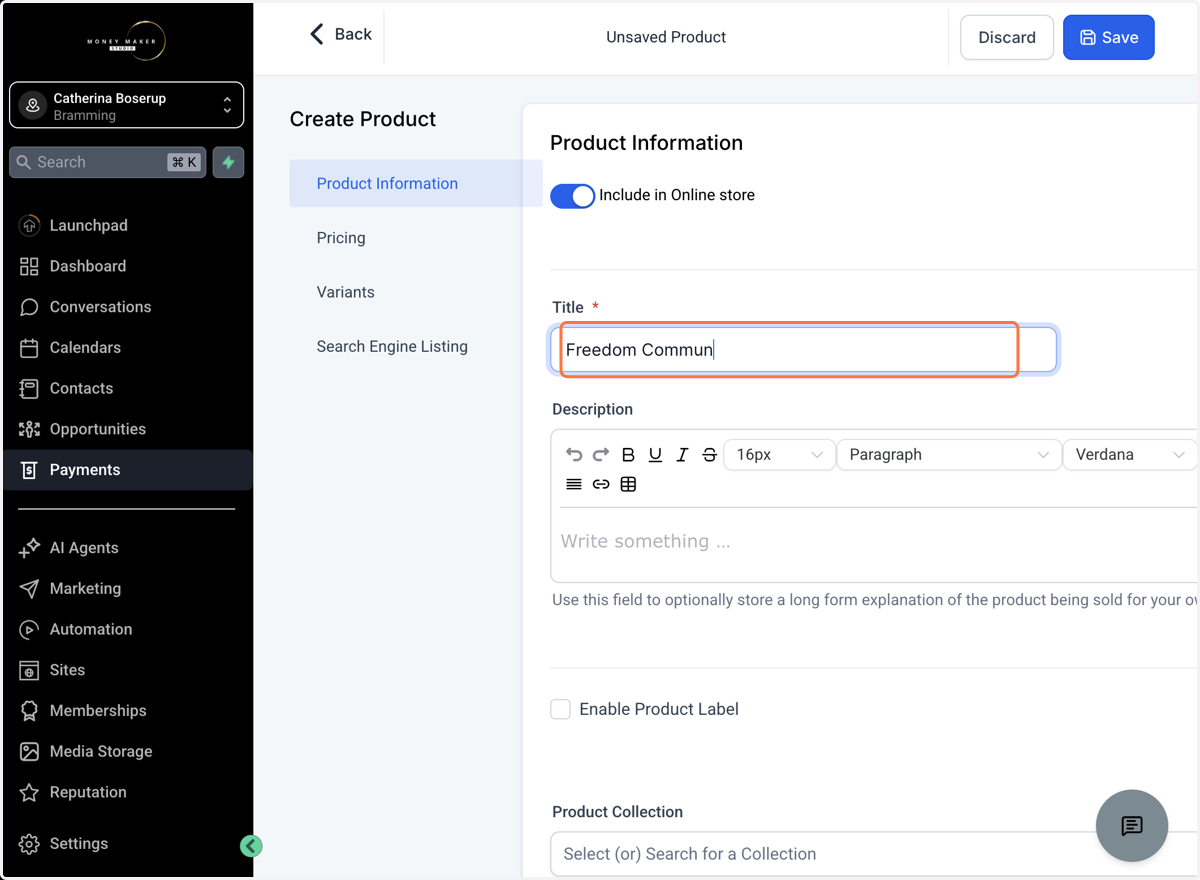Image resolution: width=1200 pixels, height=880 pixels.
Task: Open the Verdana font family dropdown
Action: coord(1130,454)
